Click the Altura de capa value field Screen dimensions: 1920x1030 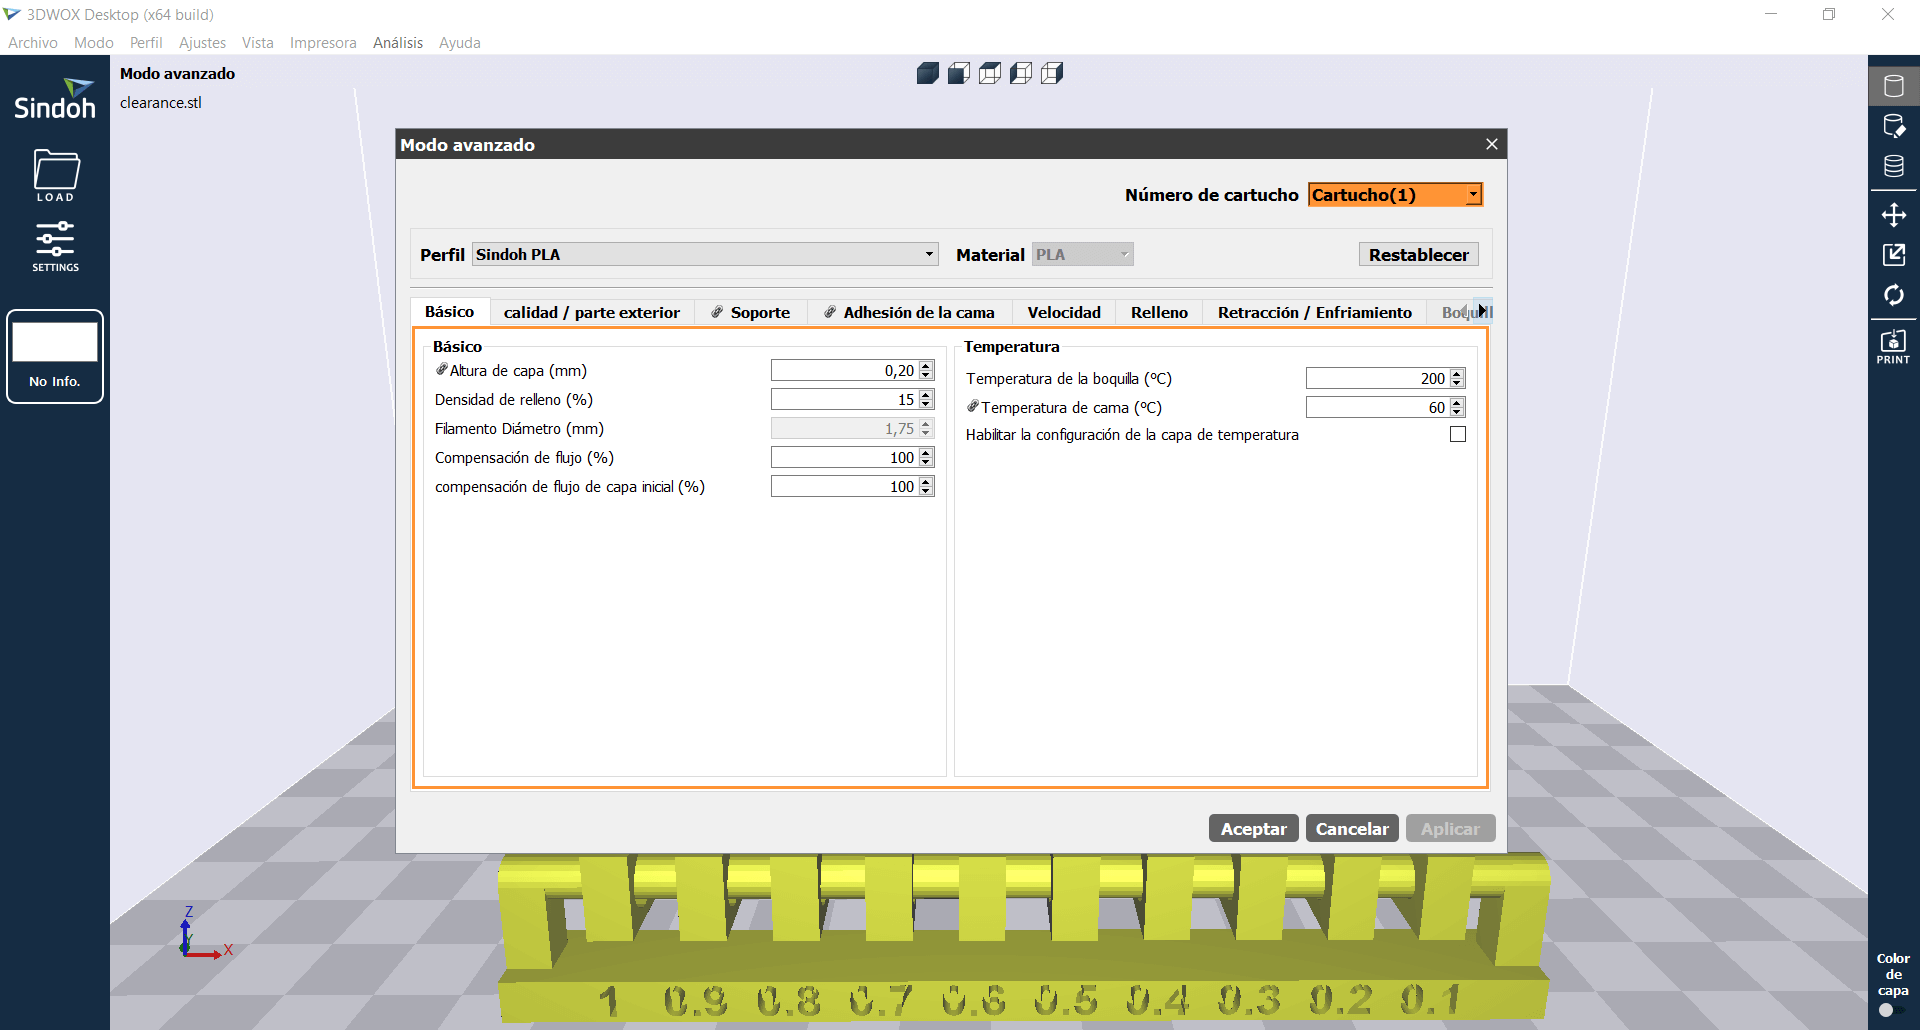click(x=845, y=371)
